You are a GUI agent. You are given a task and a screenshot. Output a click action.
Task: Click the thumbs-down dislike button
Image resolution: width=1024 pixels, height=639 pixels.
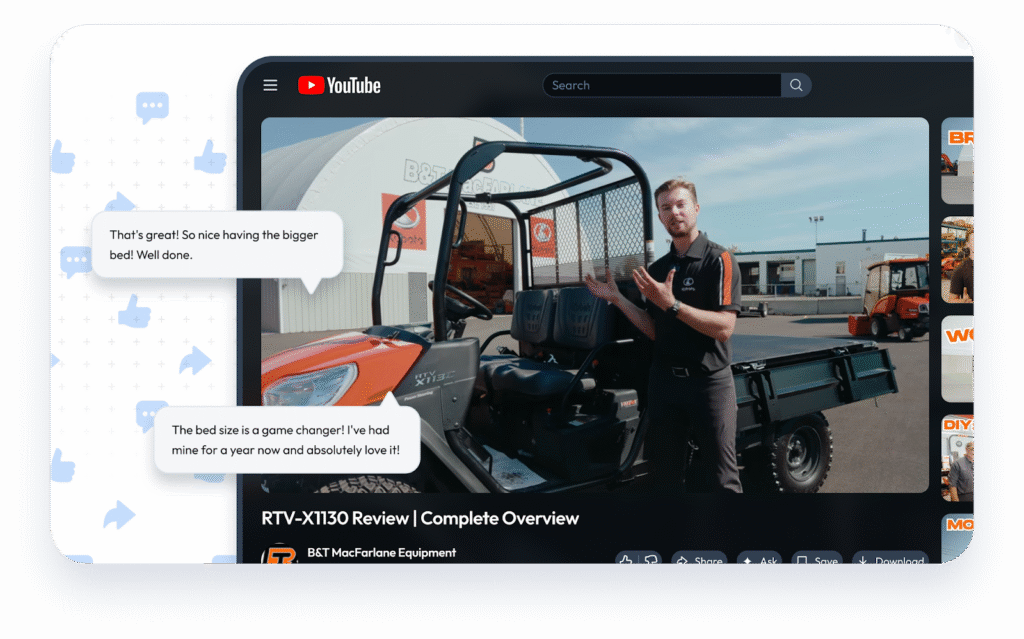651,559
